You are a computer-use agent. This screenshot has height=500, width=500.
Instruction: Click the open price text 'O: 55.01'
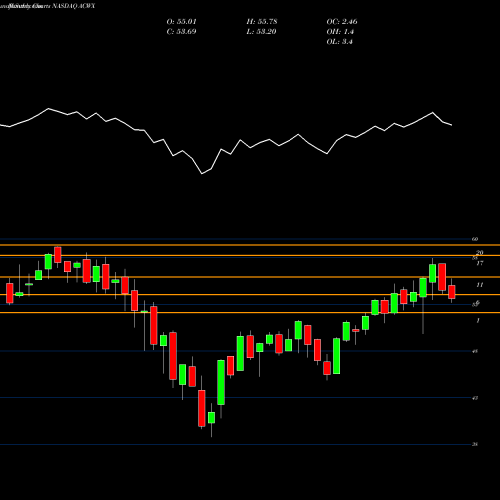point(181,22)
